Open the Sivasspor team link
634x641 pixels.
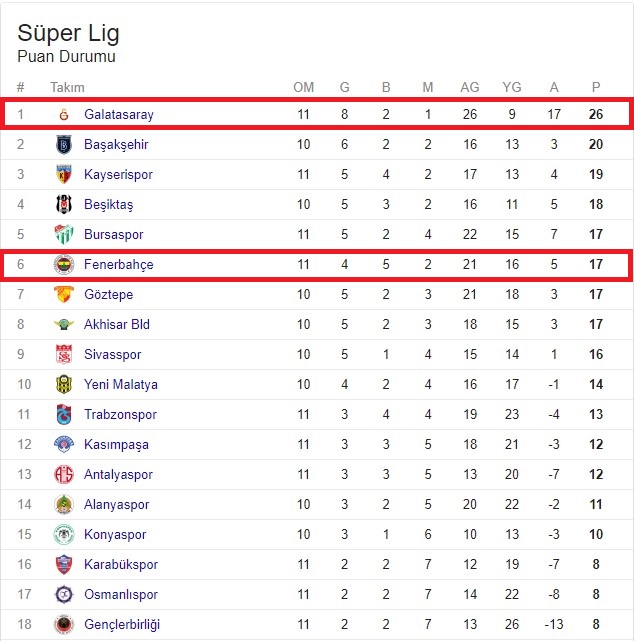(x=112, y=354)
